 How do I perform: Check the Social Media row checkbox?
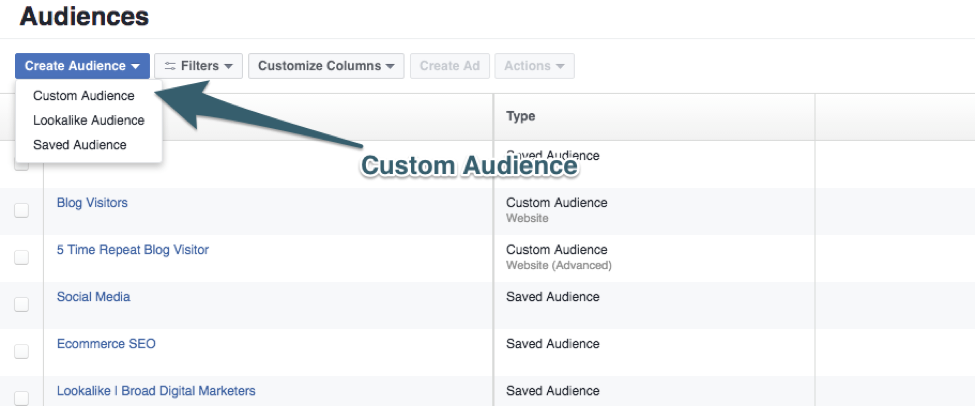(x=21, y=305)
